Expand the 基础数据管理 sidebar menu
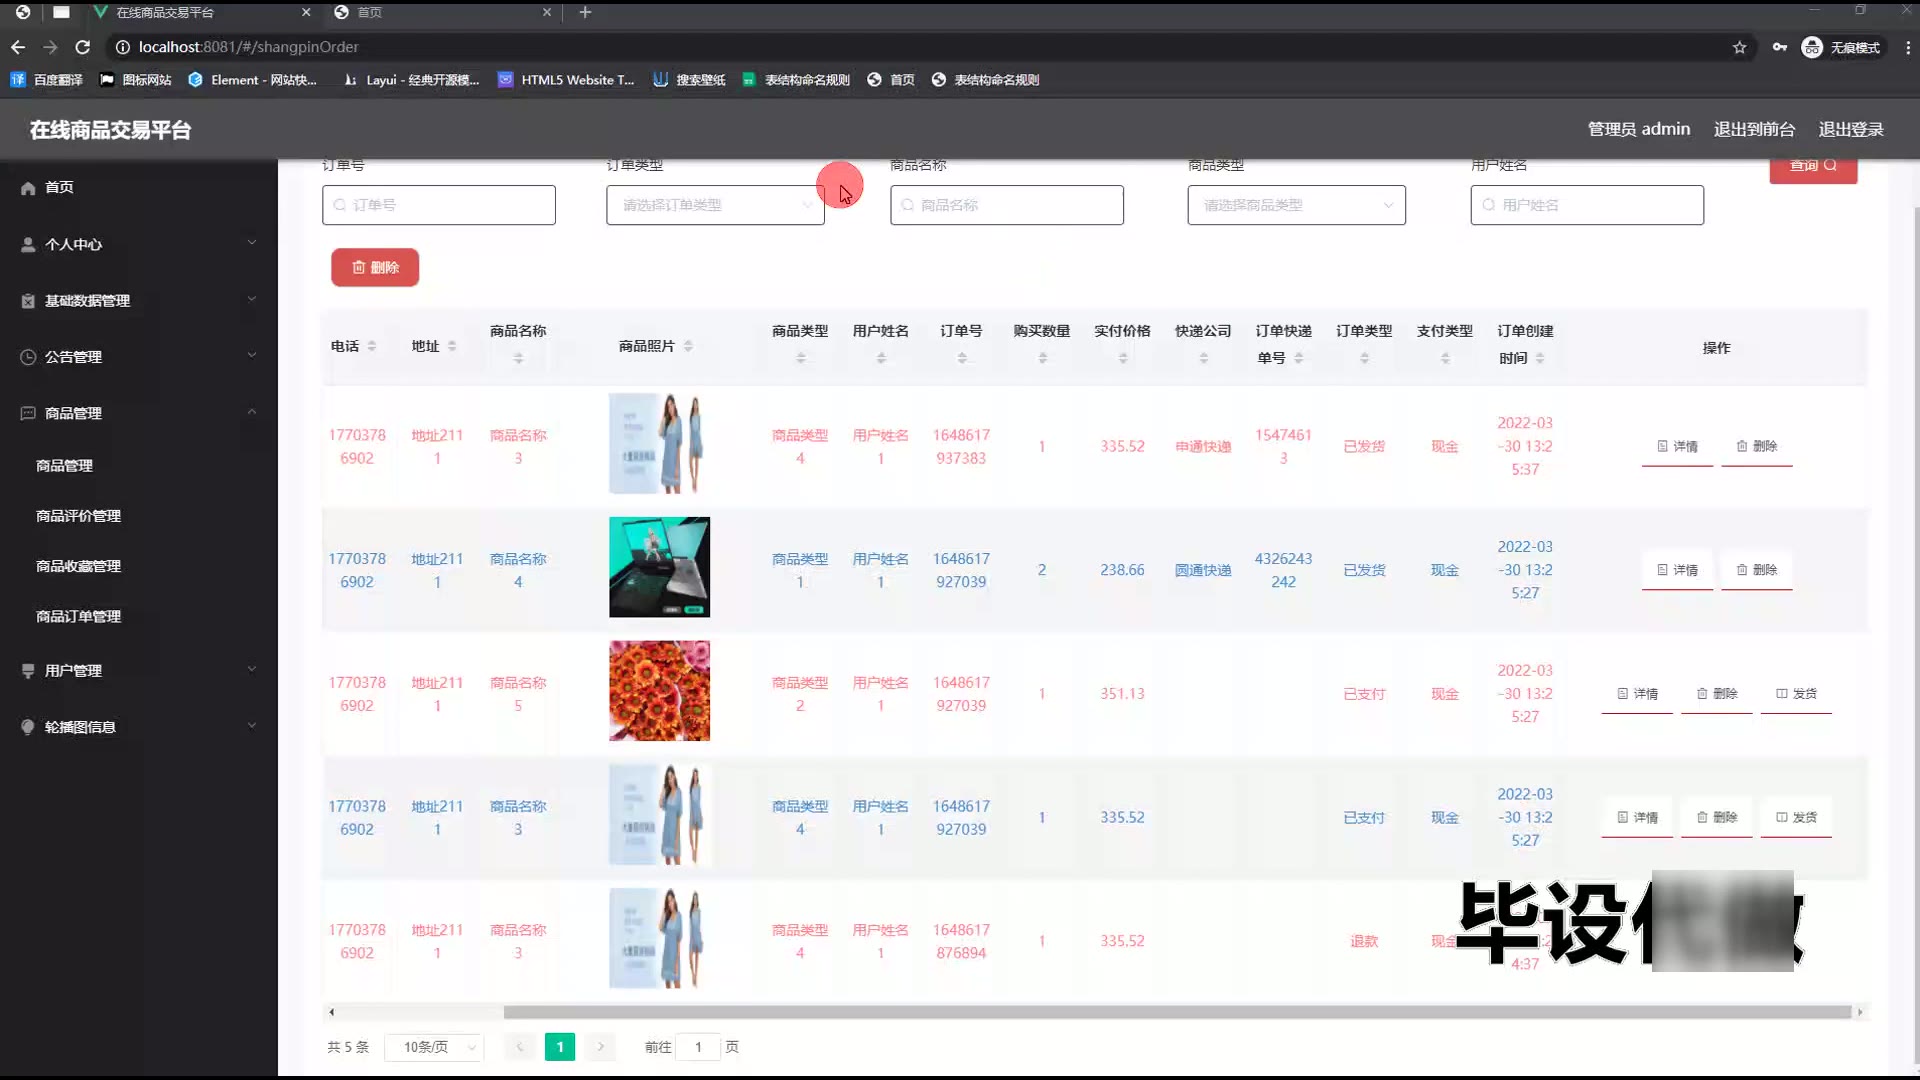Viewport: 1920px width, 1080px height. click(139, 300)
